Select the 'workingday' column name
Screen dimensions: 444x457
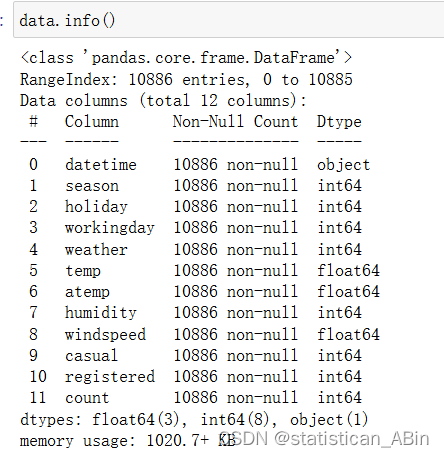110,228
